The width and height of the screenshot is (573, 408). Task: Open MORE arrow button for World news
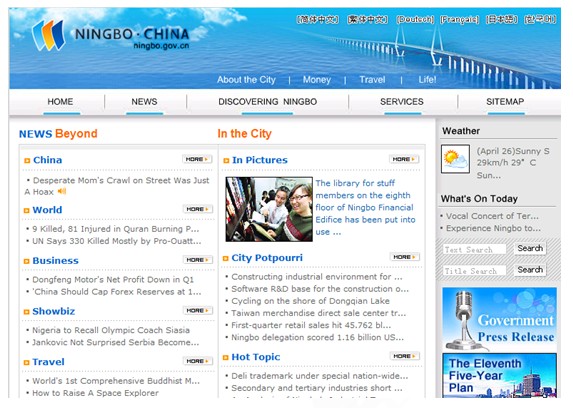pos(198,209)
